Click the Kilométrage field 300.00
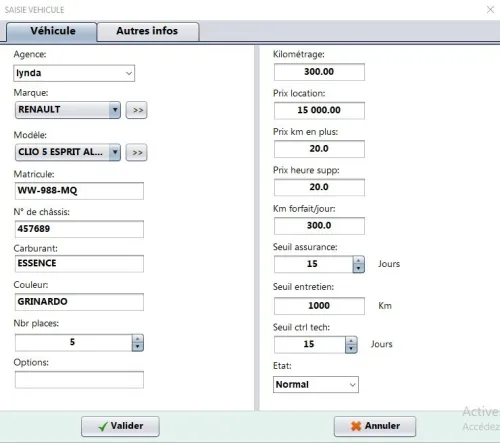 pyautogui.click(x=319, y=72)
